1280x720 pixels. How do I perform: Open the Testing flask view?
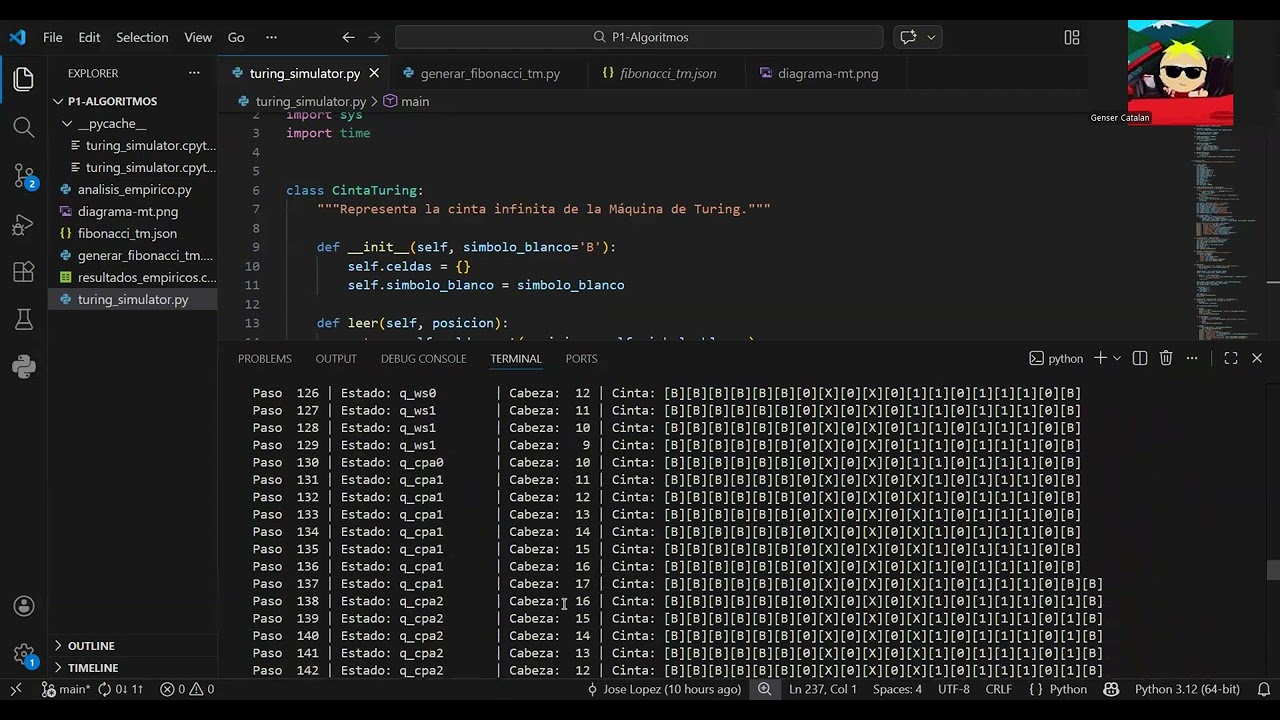tap(24, 319)
